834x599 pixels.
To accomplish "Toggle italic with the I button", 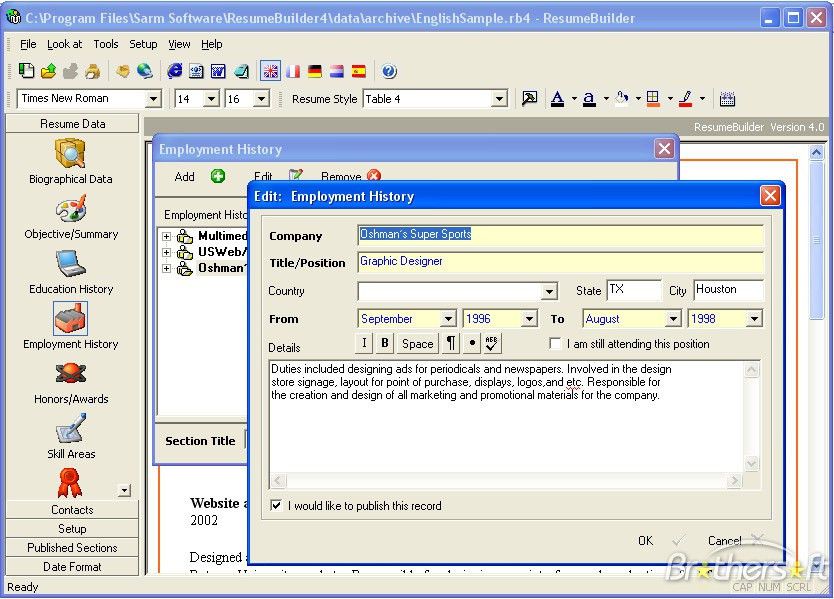I will 364,343.
